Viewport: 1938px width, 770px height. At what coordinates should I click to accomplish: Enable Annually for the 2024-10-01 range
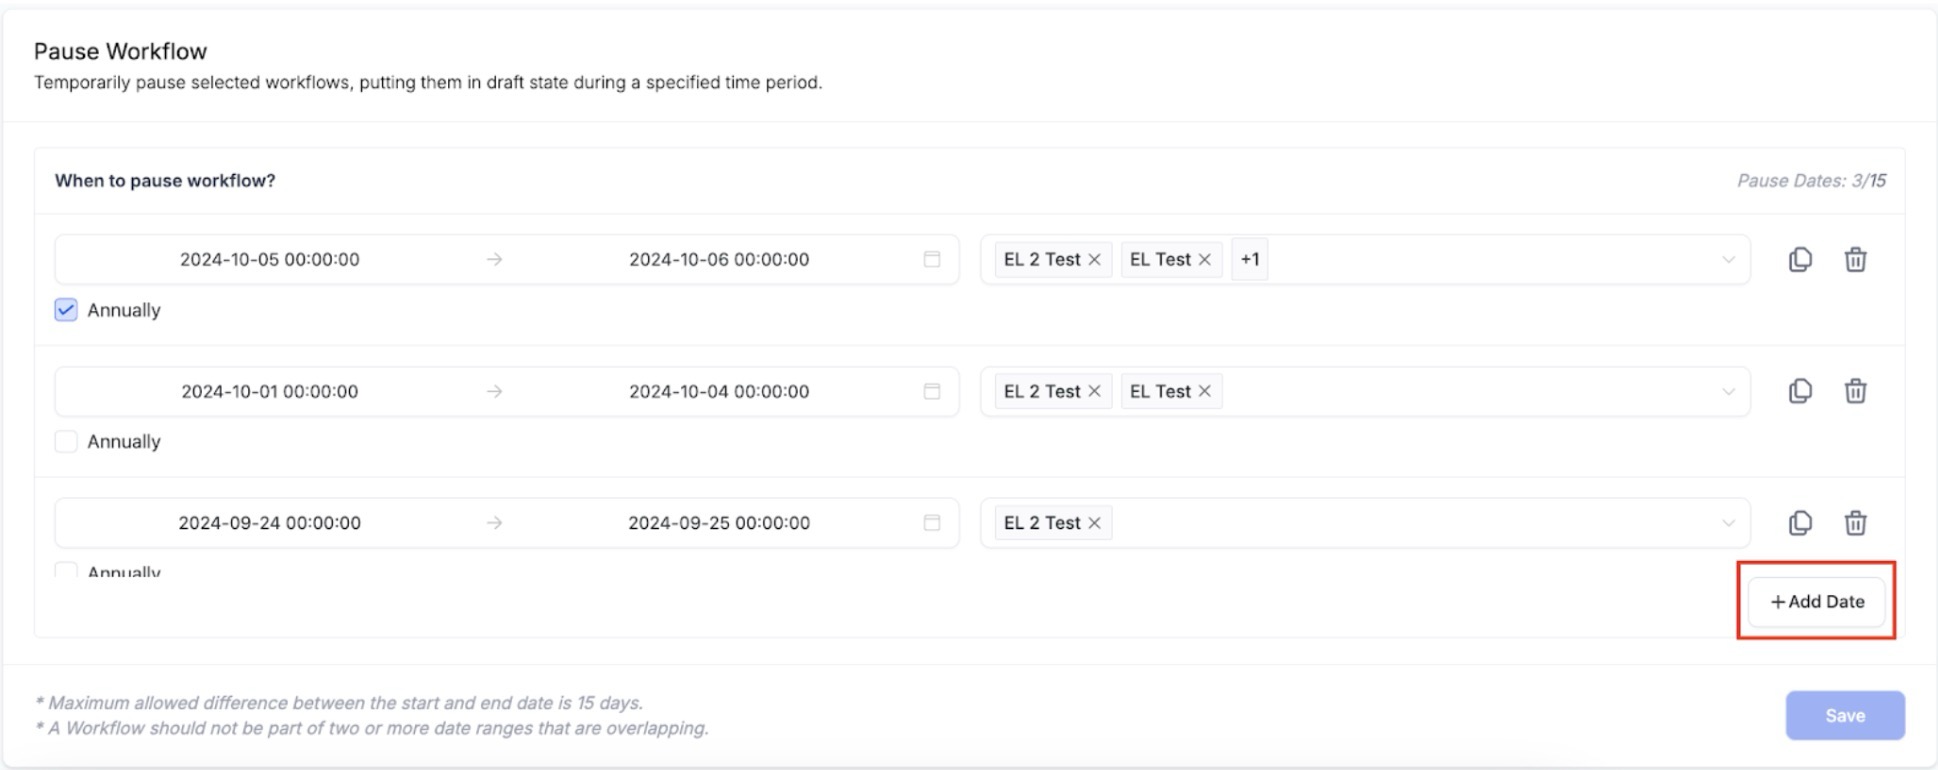(x=66, y=441)
